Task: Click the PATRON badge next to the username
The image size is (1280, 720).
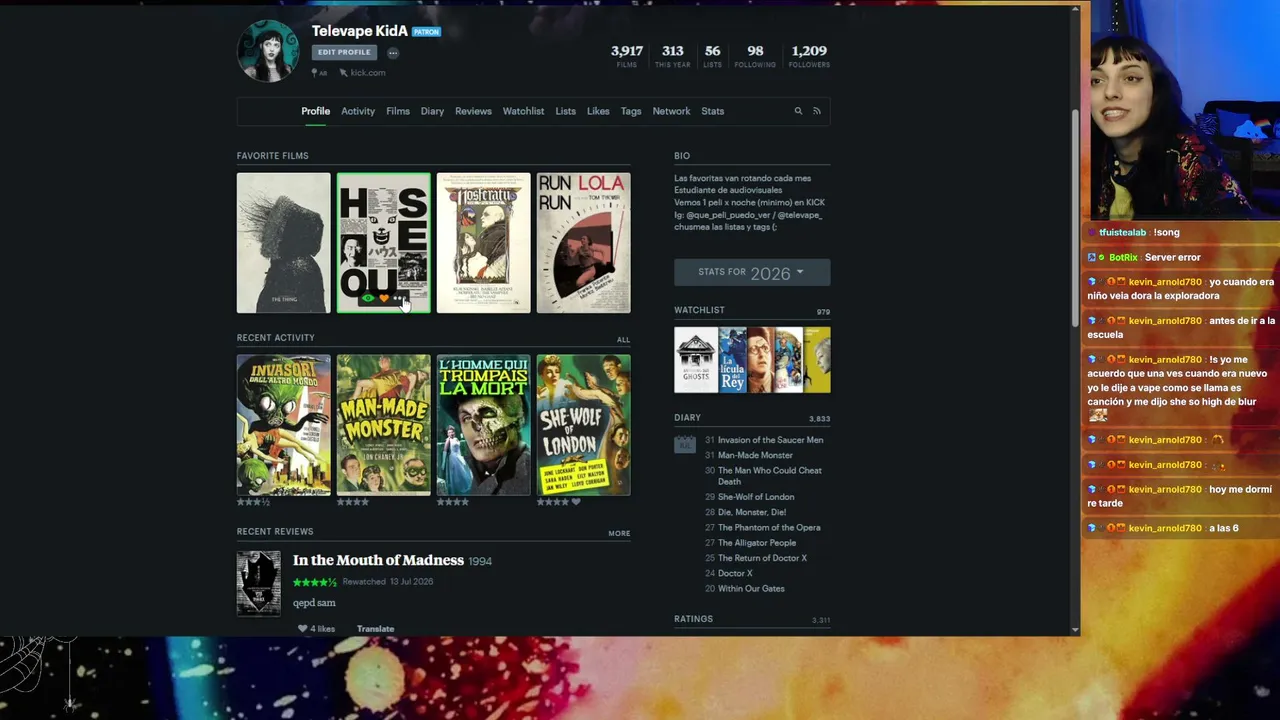Action: (x=426, y=32)
